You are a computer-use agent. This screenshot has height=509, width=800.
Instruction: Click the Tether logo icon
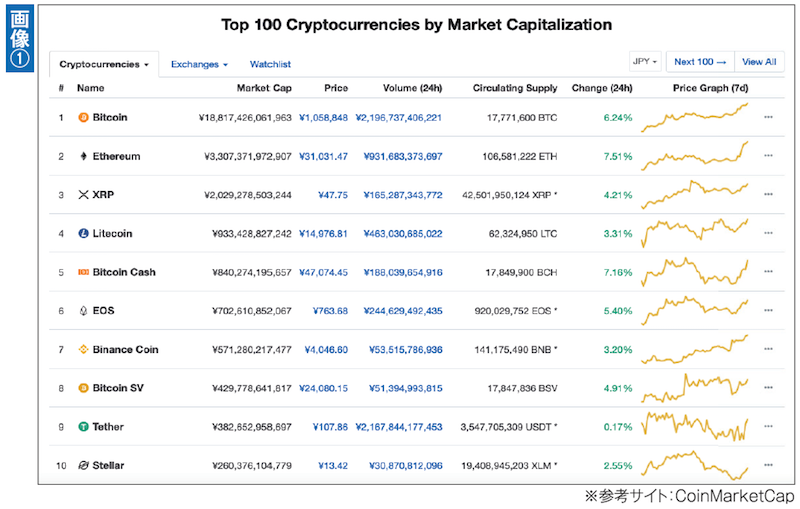point(84,427)
